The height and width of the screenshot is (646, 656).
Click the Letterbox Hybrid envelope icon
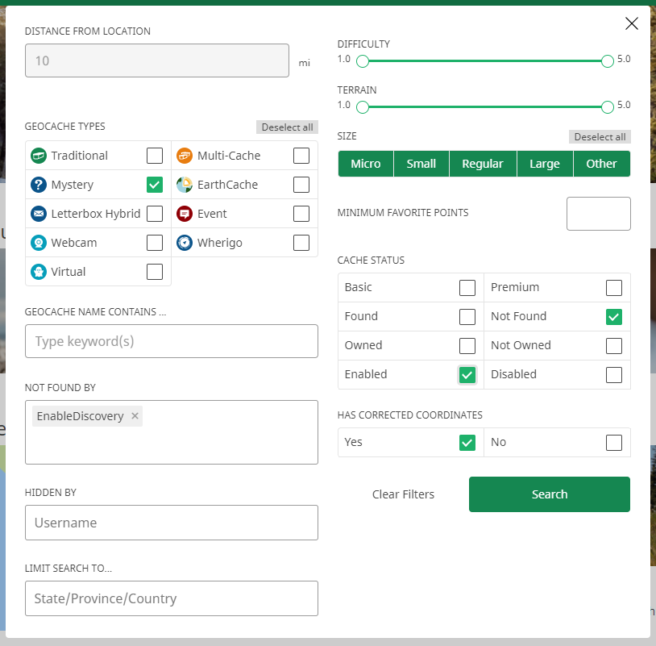coord(38,214)
